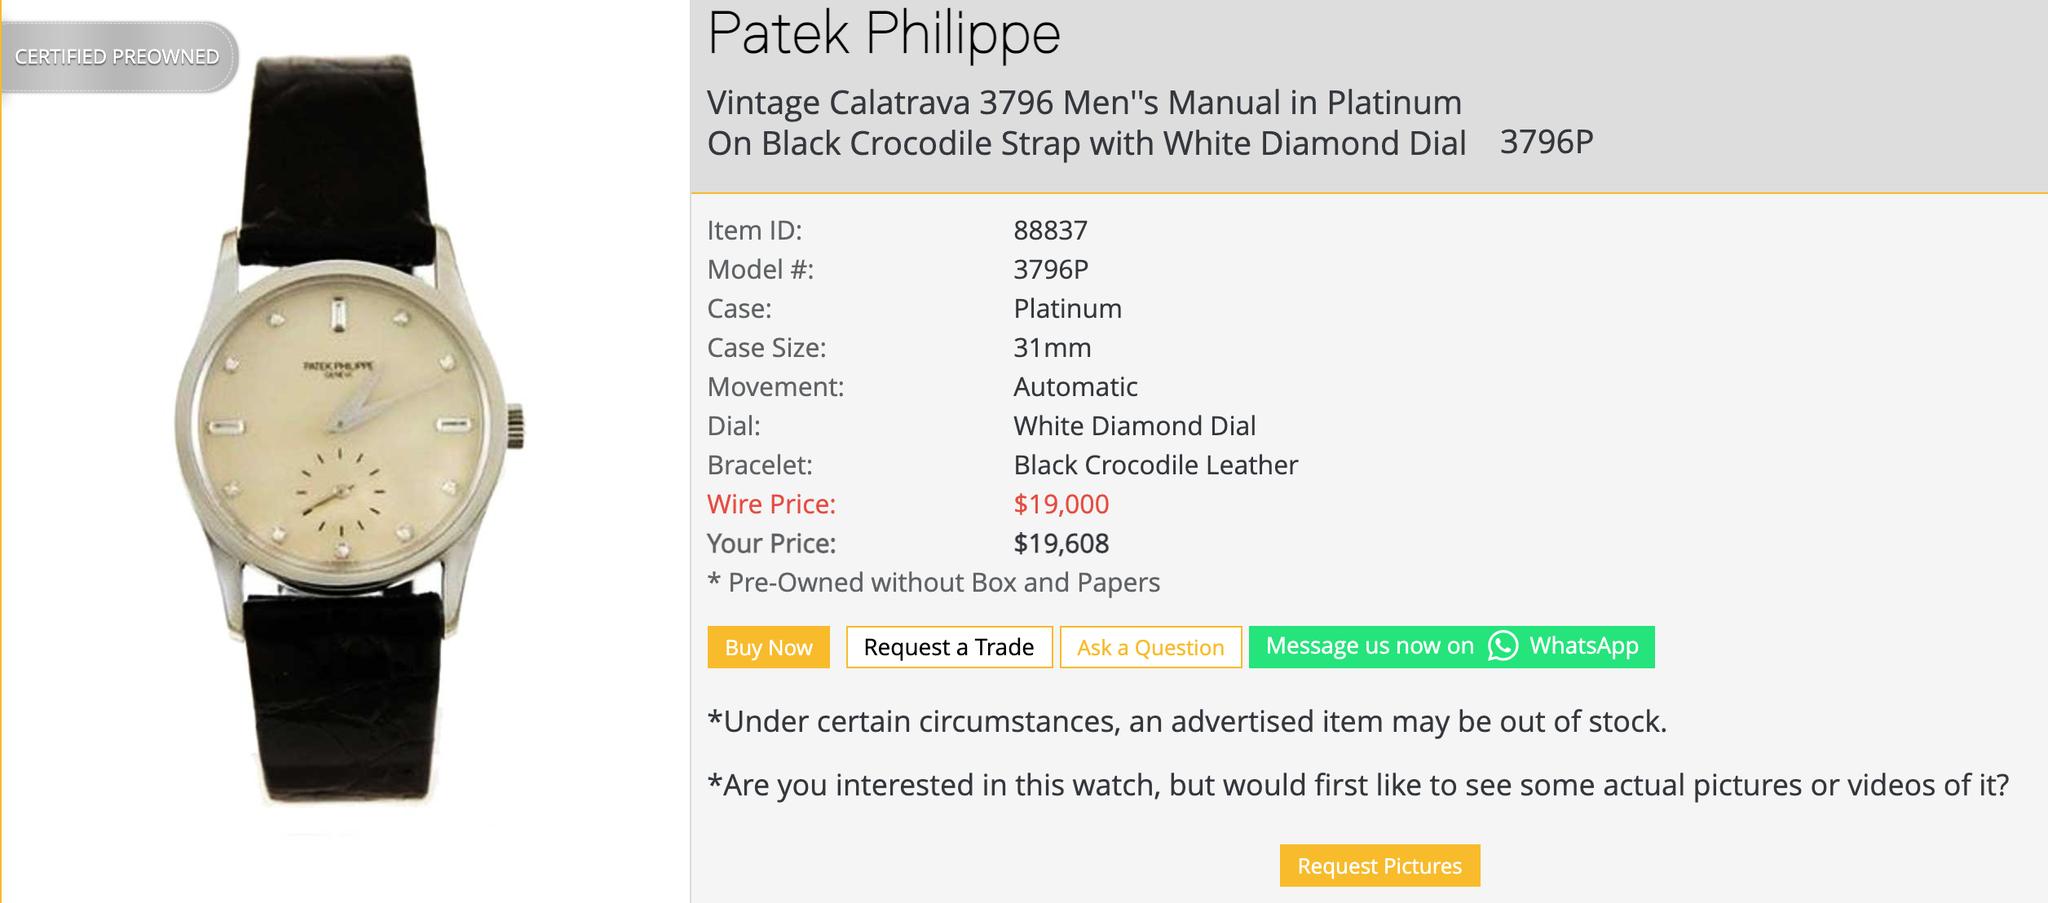Select the 31mm case size value
Image resolution: width=2048 pixels, height=903 pixels.
point(1052,348)
